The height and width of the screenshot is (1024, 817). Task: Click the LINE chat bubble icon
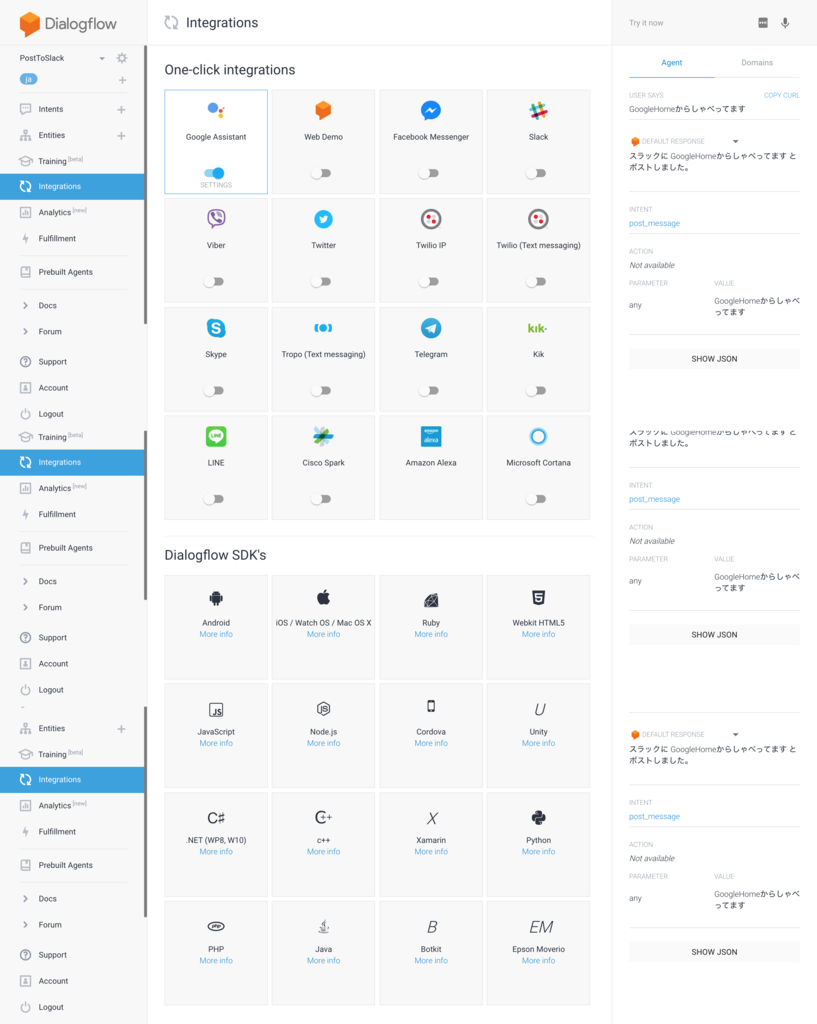pos(216,436)
